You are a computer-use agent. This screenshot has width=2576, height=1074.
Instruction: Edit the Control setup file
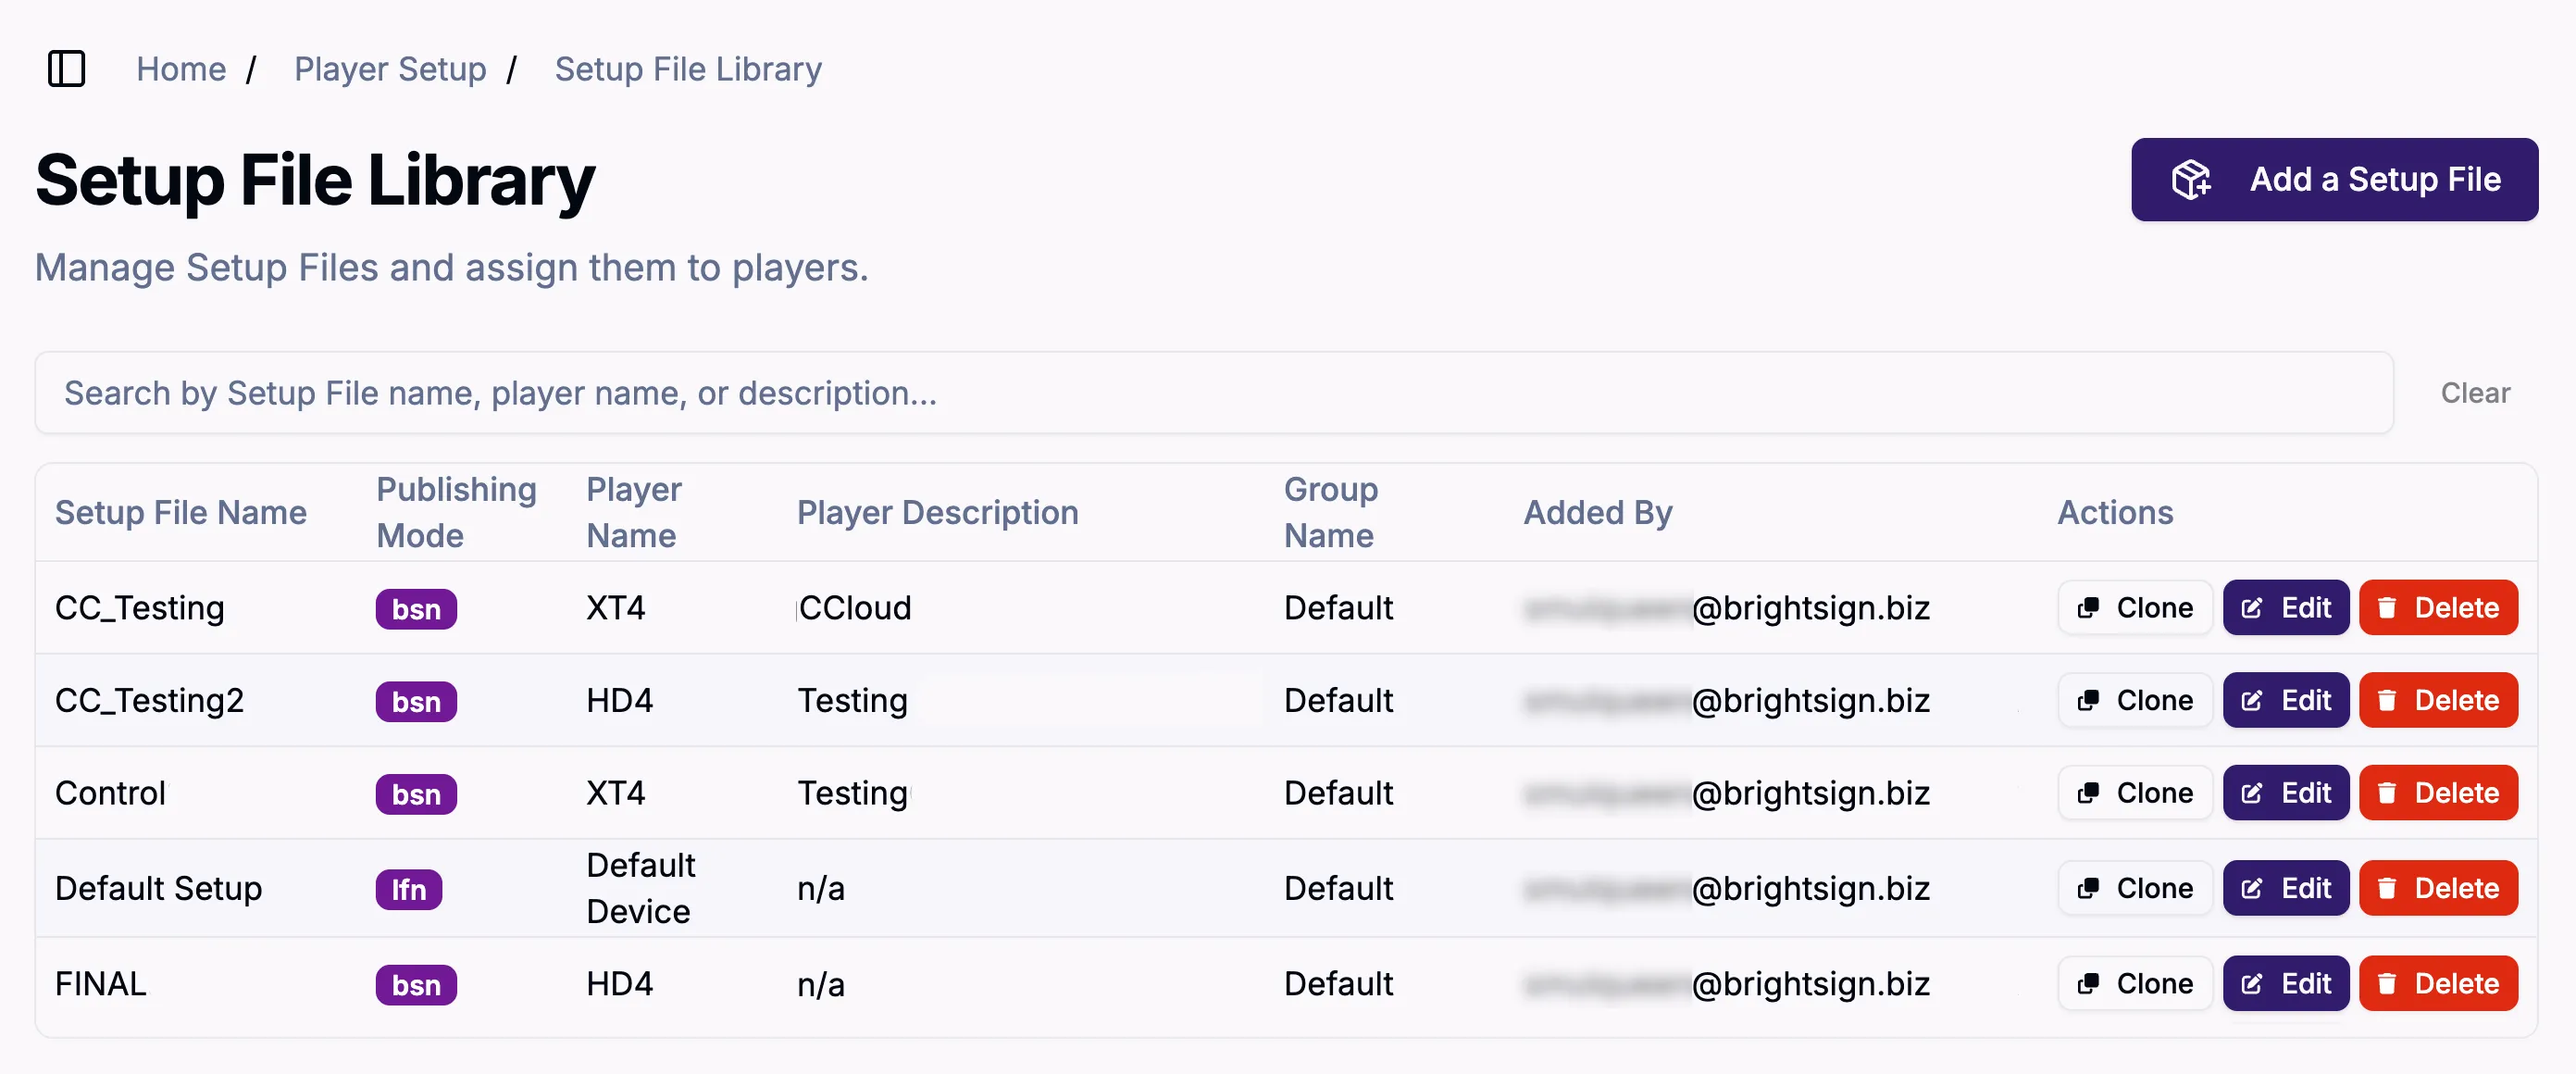coord(2286,793)
